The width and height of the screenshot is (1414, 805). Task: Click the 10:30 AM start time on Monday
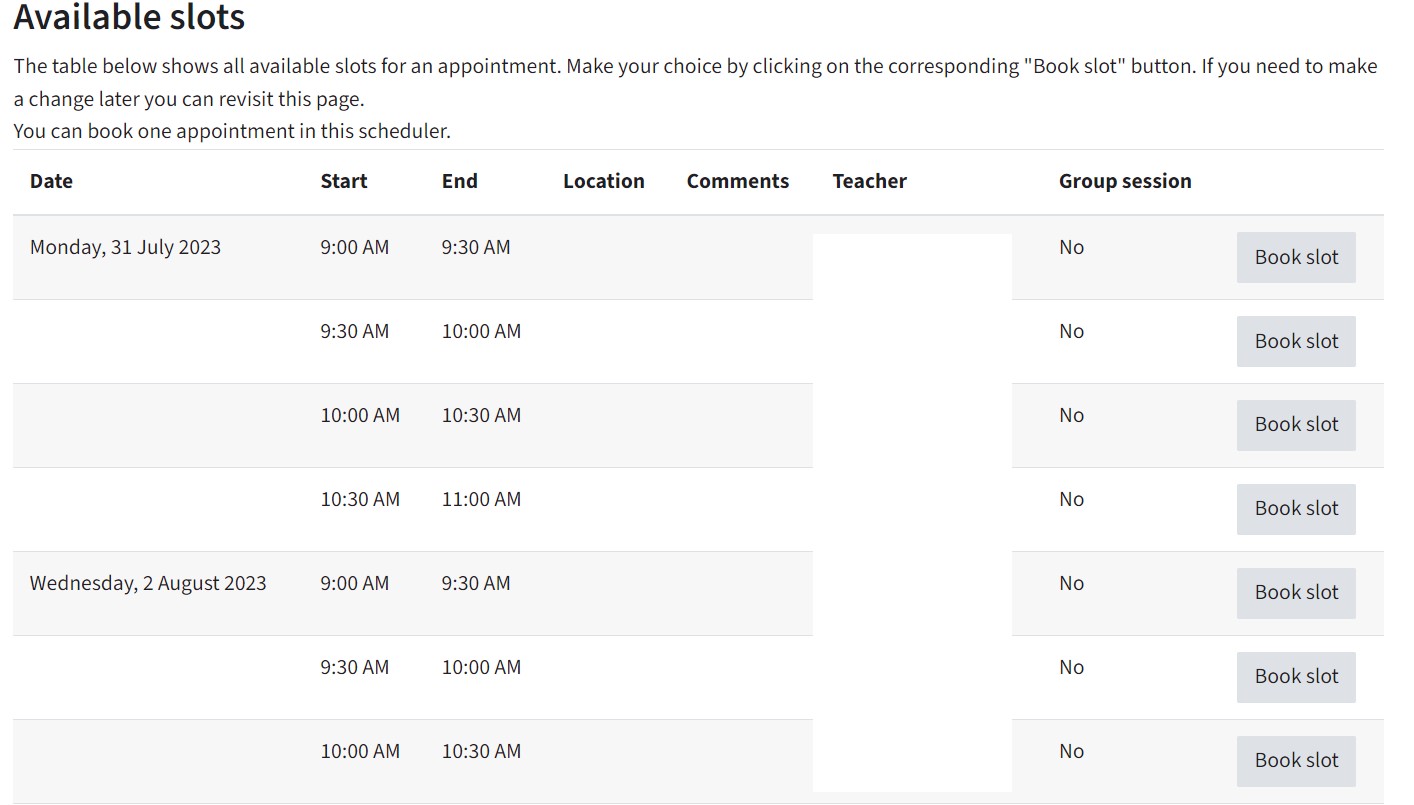(x=360, y=499)
